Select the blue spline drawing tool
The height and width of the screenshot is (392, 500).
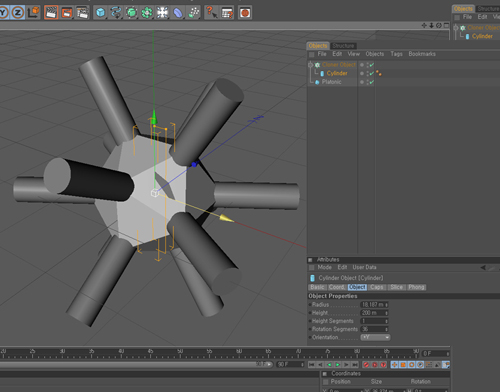coord(116,13)
